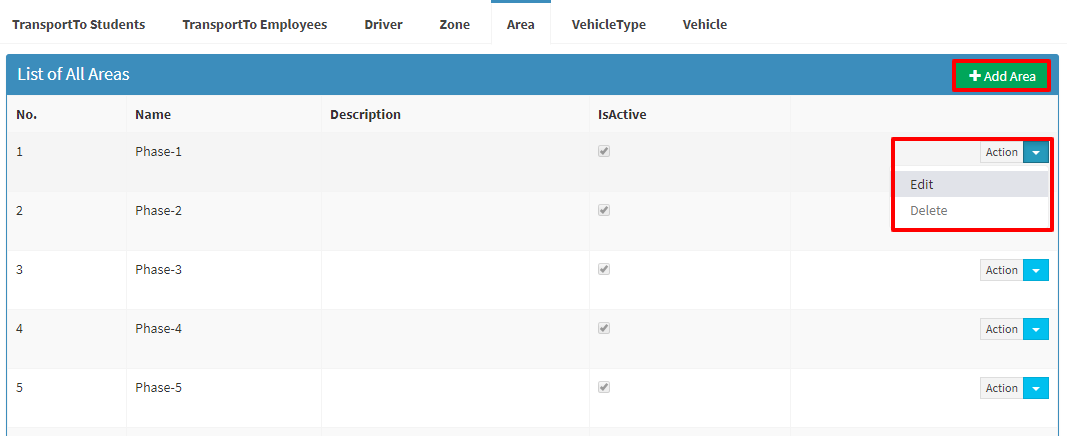
Task: Click the Action button for Phase-3
Action: click(x=1002, y=270)
